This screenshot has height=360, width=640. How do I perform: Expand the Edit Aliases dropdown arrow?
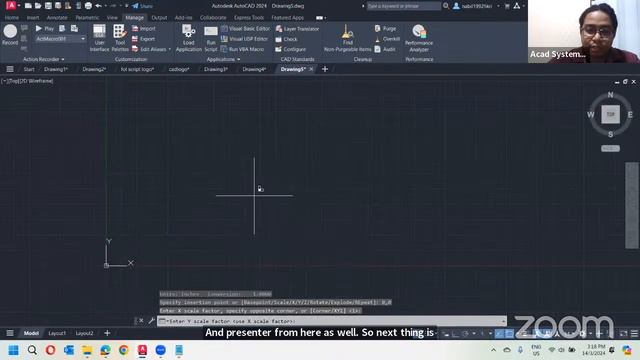point(169,49)
